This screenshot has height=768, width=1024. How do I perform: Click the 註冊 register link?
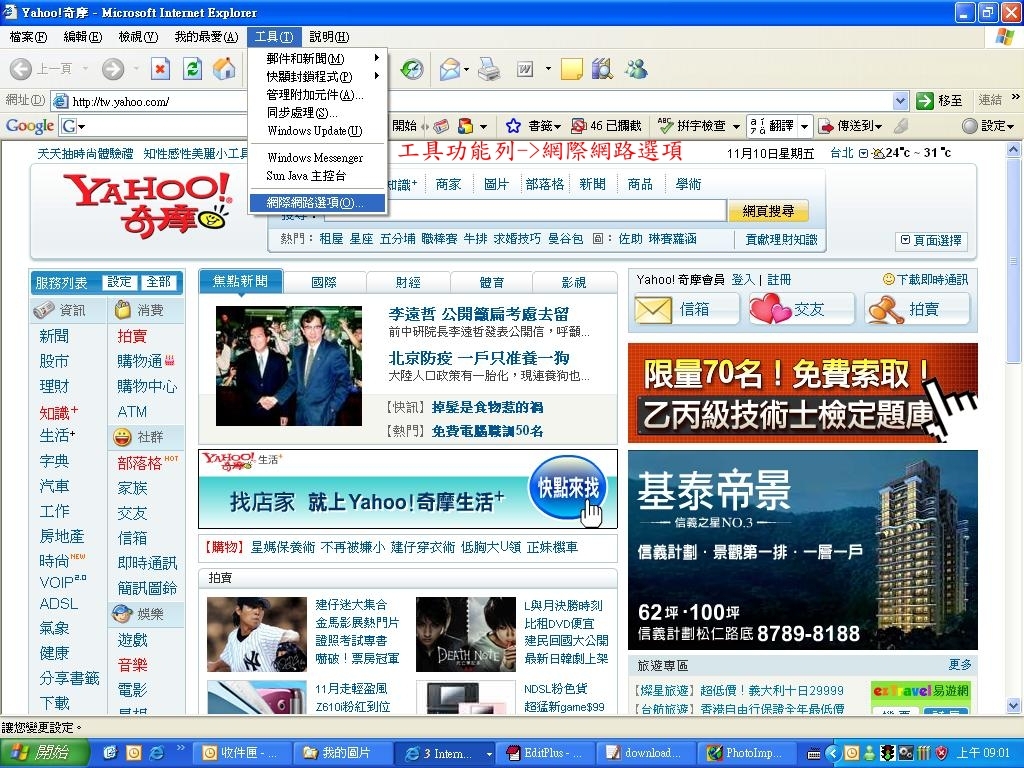click(x=778, y=280)
